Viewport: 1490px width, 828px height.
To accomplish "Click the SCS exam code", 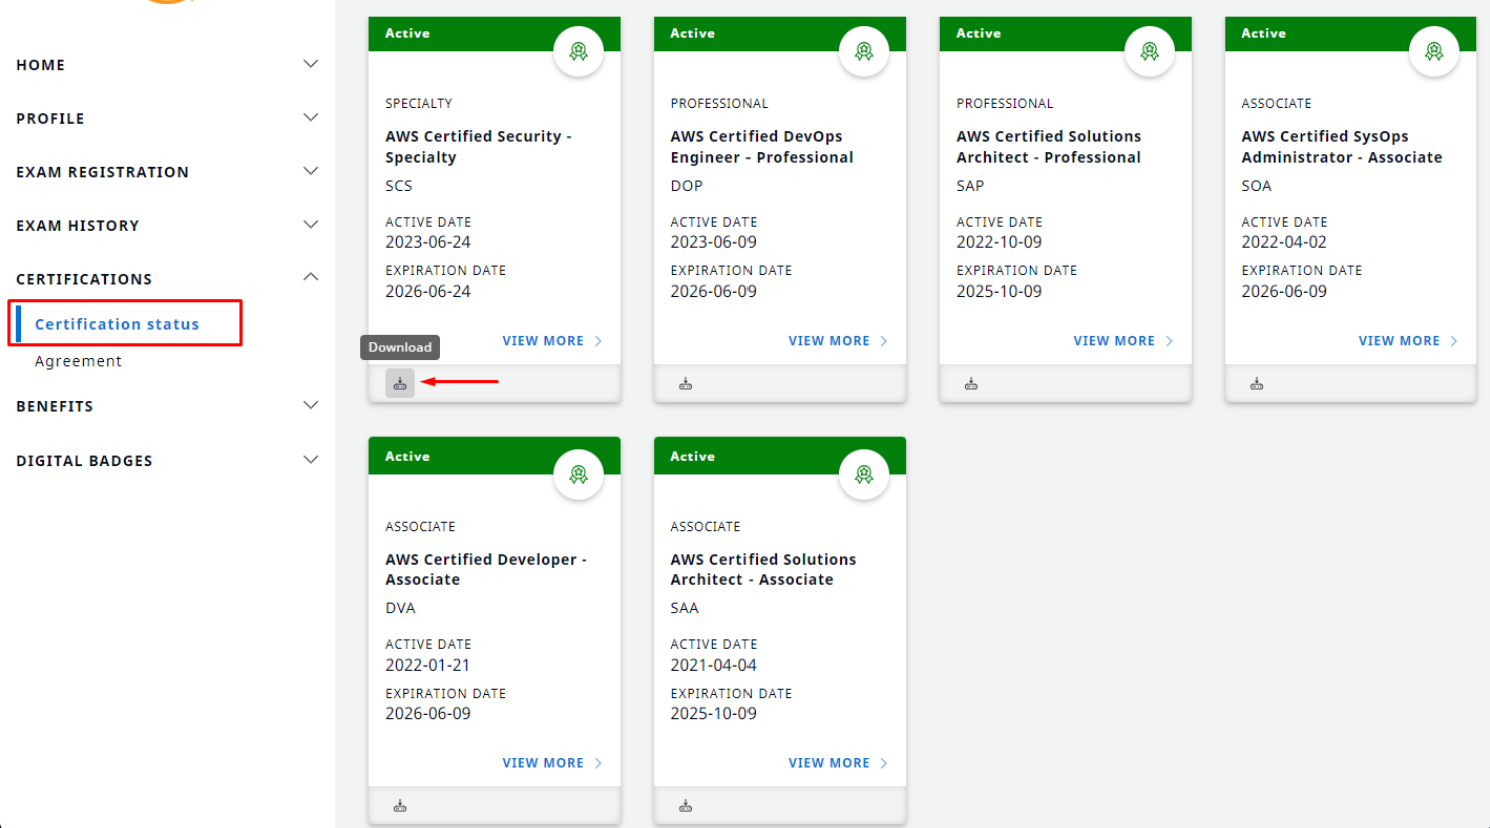I will pos(399,186).
